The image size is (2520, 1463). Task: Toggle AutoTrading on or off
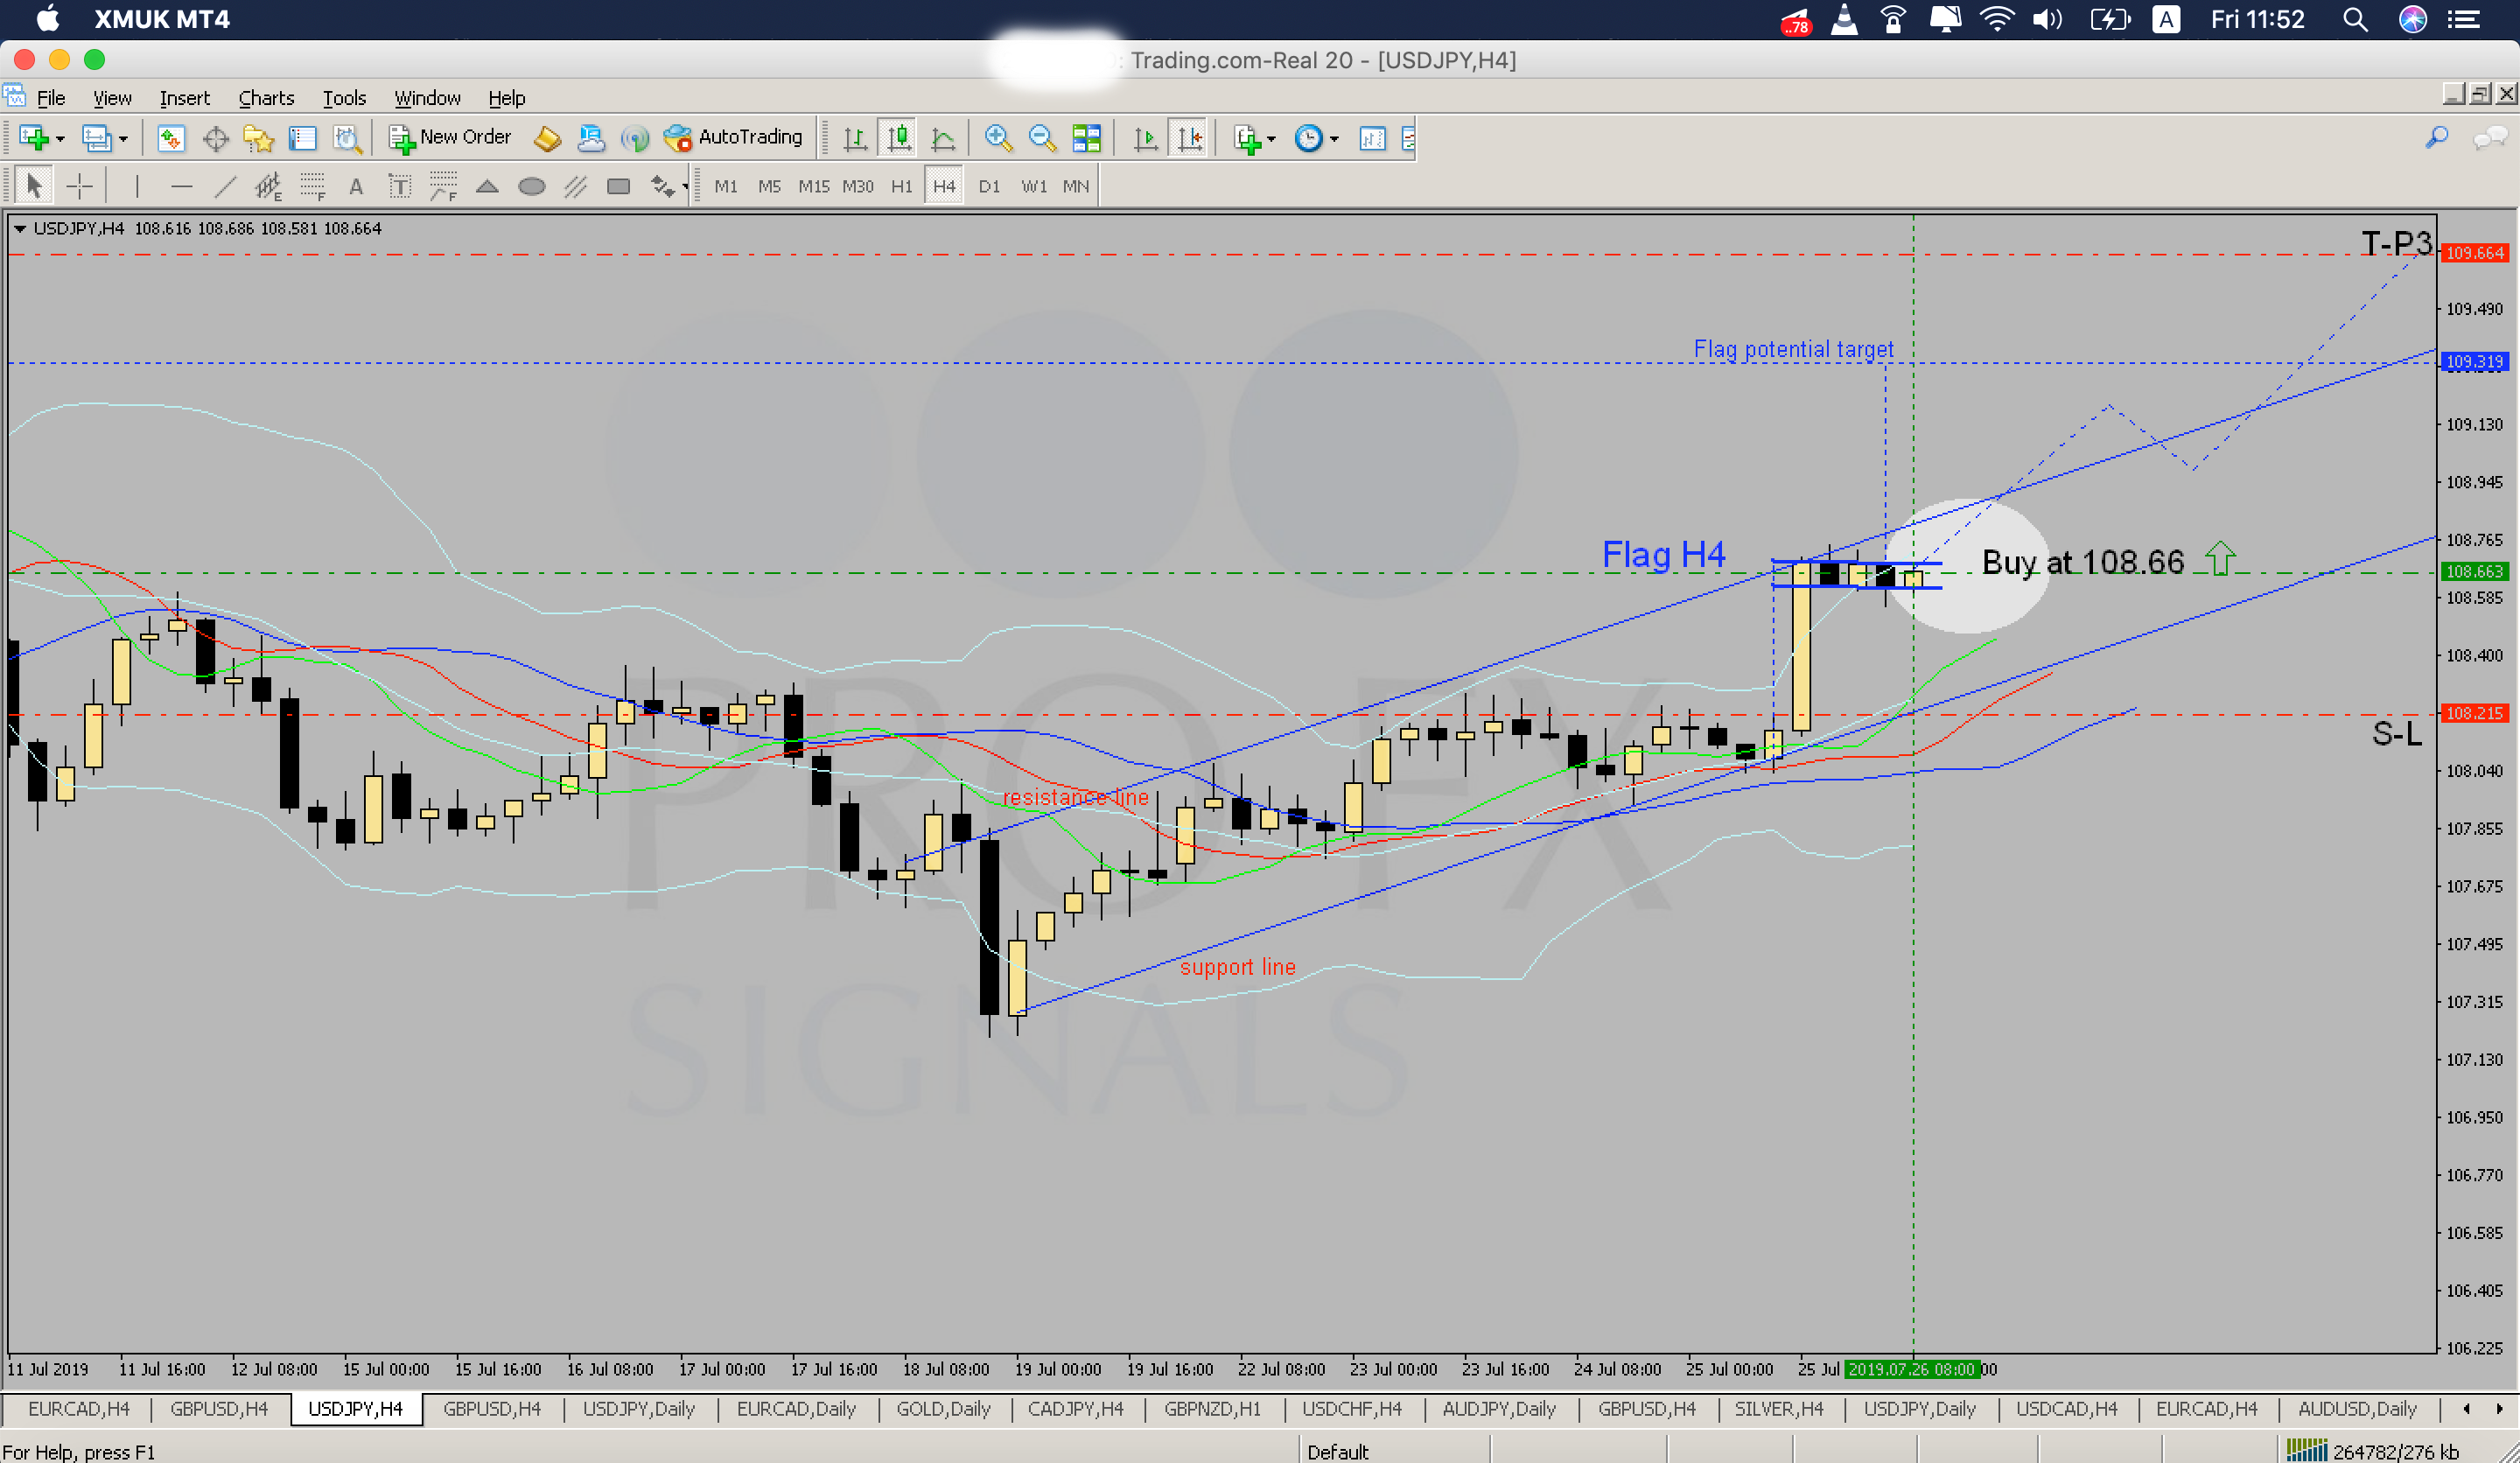(x=735, y=138)
